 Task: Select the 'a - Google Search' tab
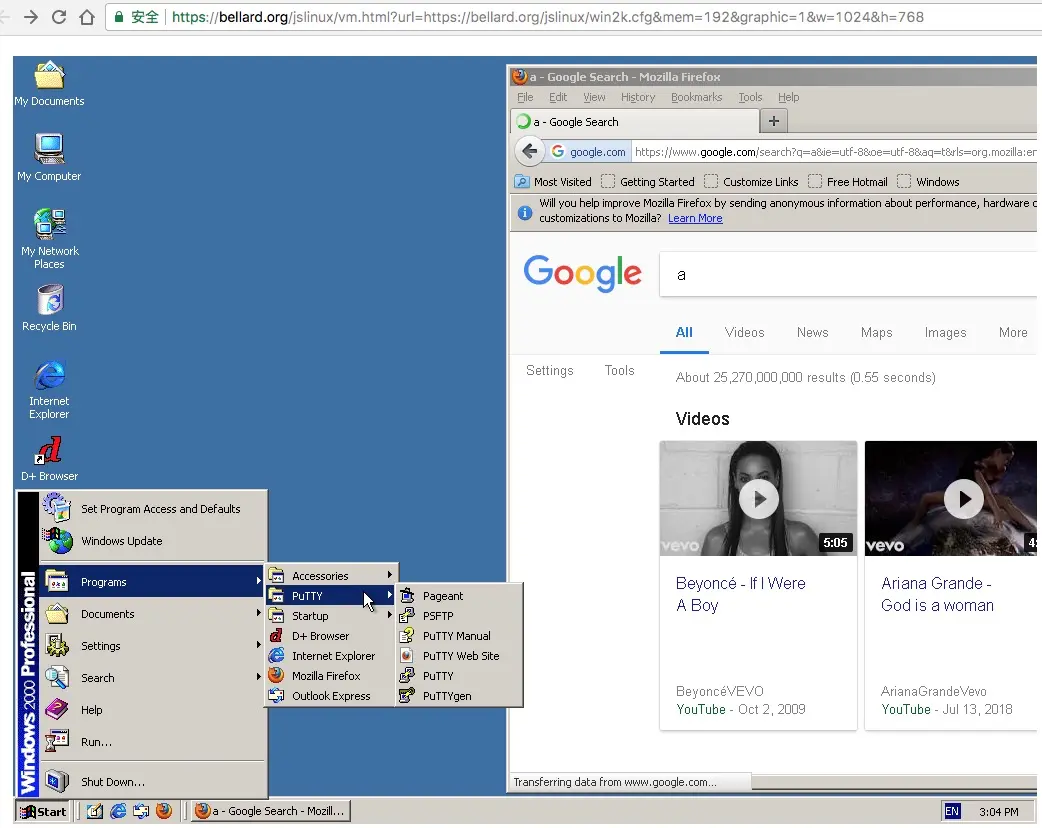(635, 122)
